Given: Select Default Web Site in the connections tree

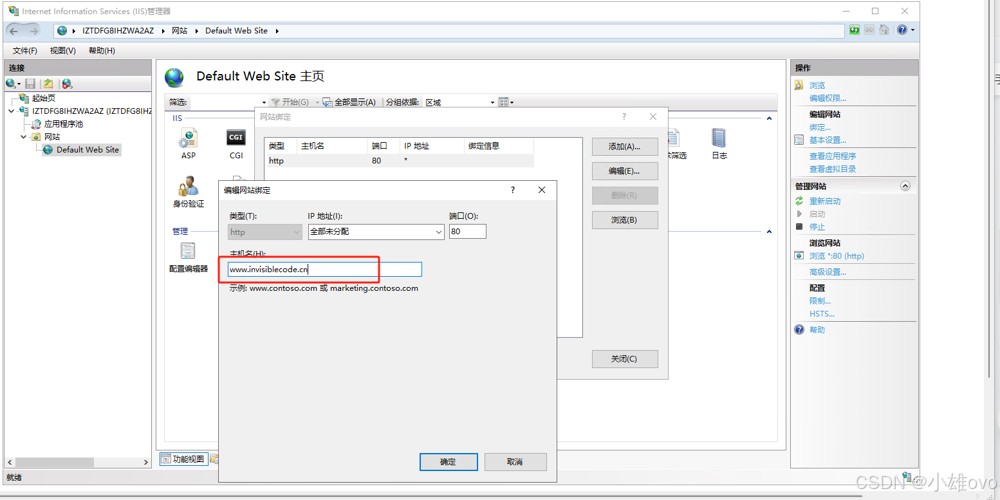Looking at the screenshot, I should click(x=87, y=150).
